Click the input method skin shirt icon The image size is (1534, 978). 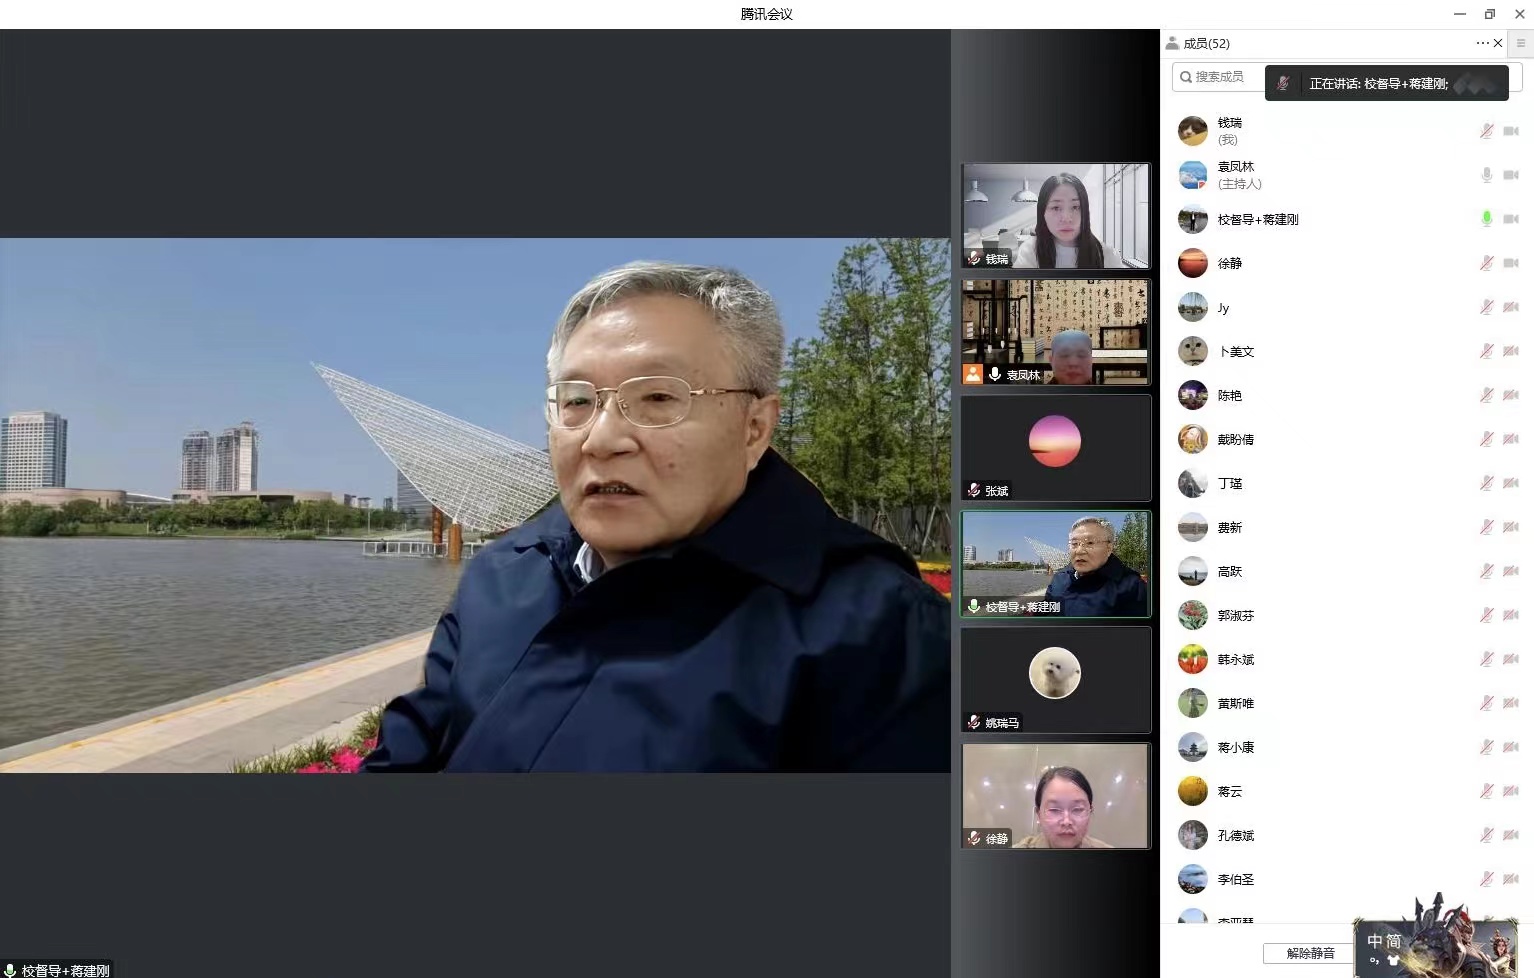click(x=1393, y=961)
